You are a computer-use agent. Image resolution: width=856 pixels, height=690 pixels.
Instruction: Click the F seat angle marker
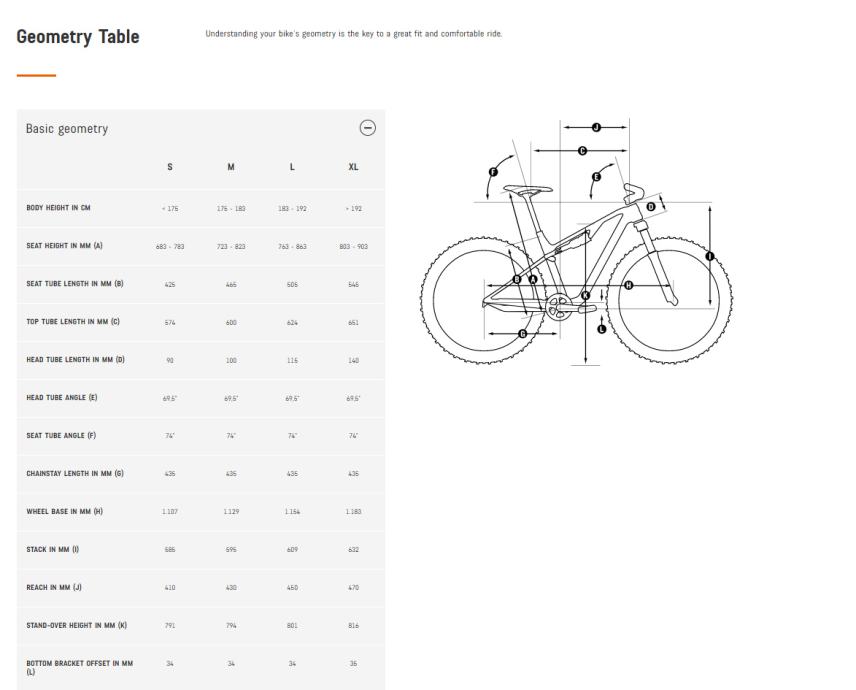[493, 172]
